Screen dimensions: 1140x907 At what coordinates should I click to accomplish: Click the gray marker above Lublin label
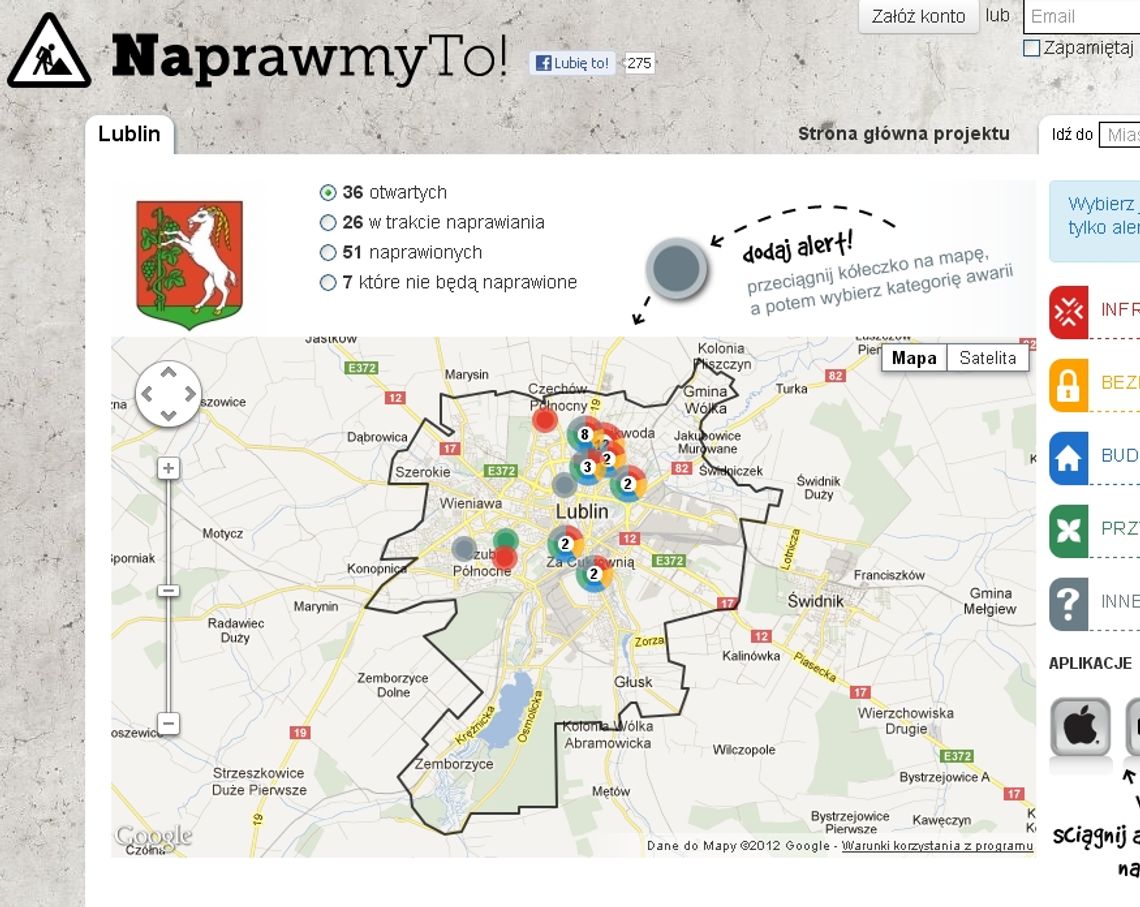pos(564,485)
